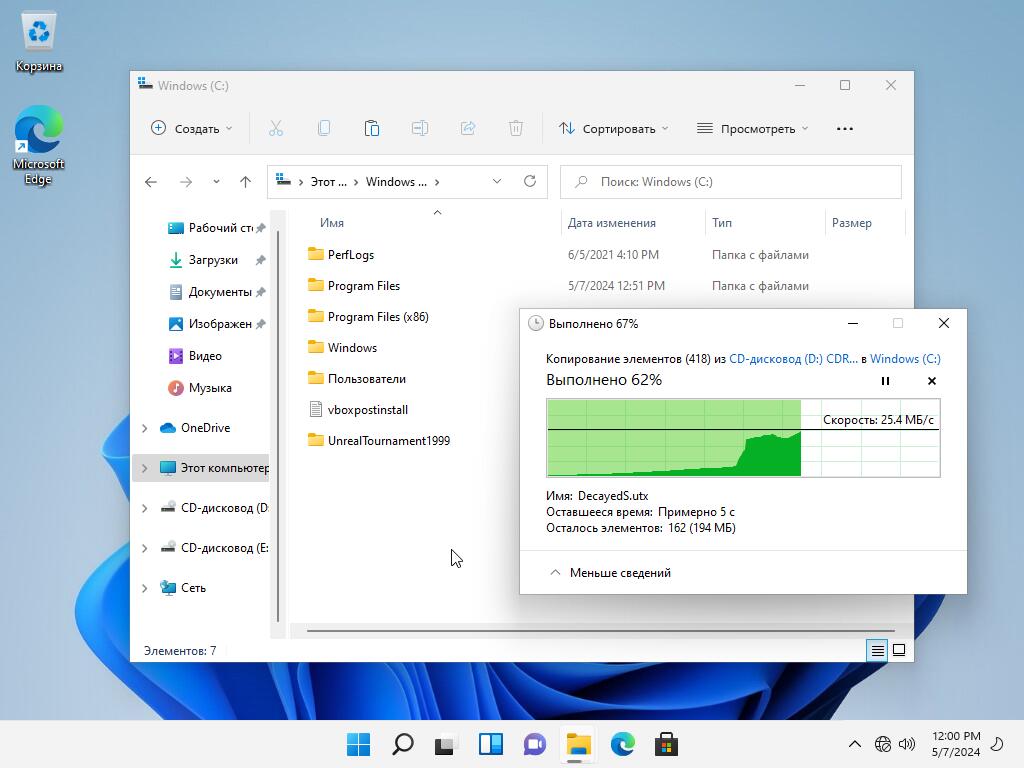The height and width of the screenshot is (768, 1024).
Task: Cancel the copy with the X button
Action: 932,381
